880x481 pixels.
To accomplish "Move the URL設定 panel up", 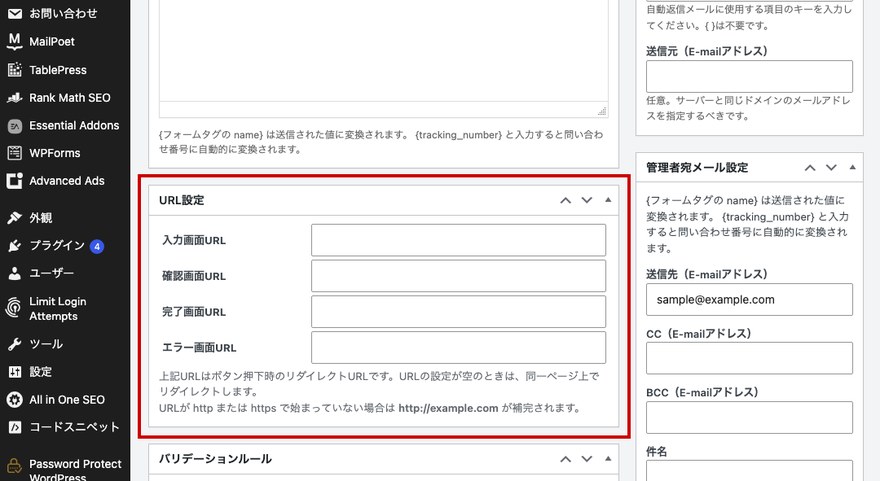I will point(566,200).
